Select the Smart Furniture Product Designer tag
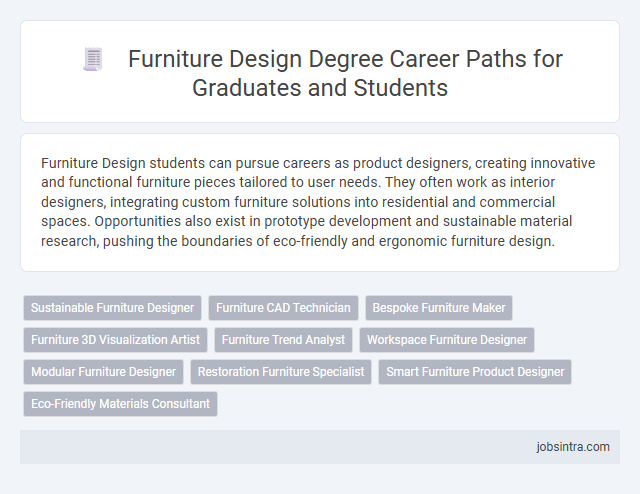 [475, 372]
